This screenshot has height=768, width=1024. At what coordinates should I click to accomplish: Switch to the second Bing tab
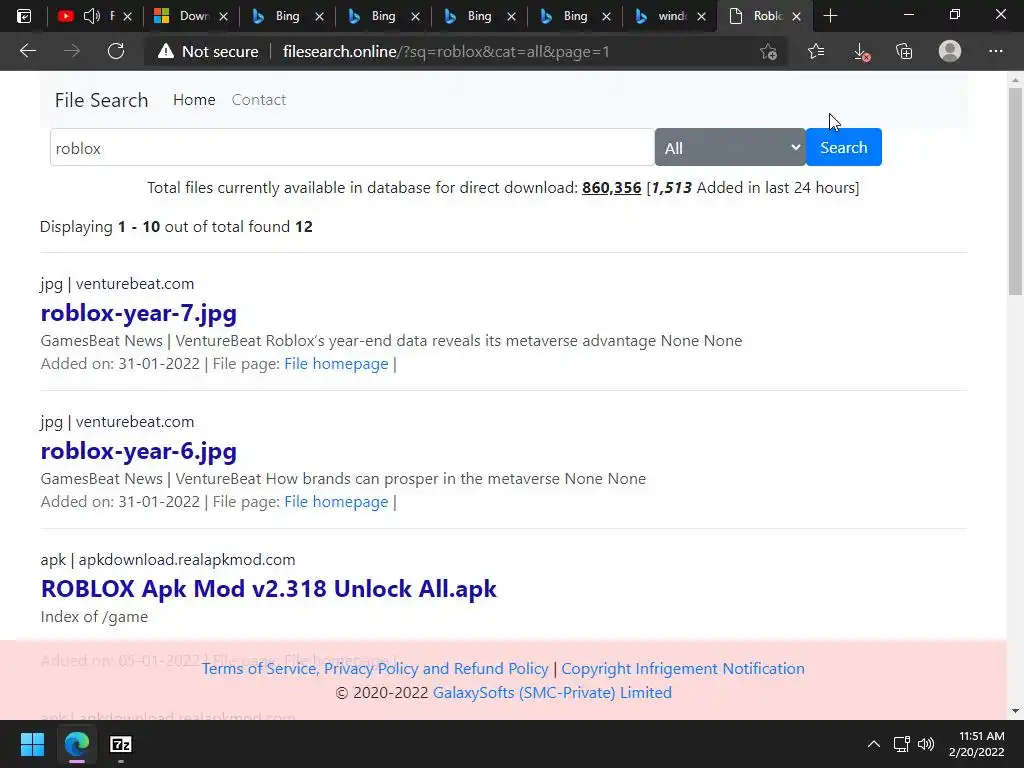pyautogui.click(x=382, y=16)
